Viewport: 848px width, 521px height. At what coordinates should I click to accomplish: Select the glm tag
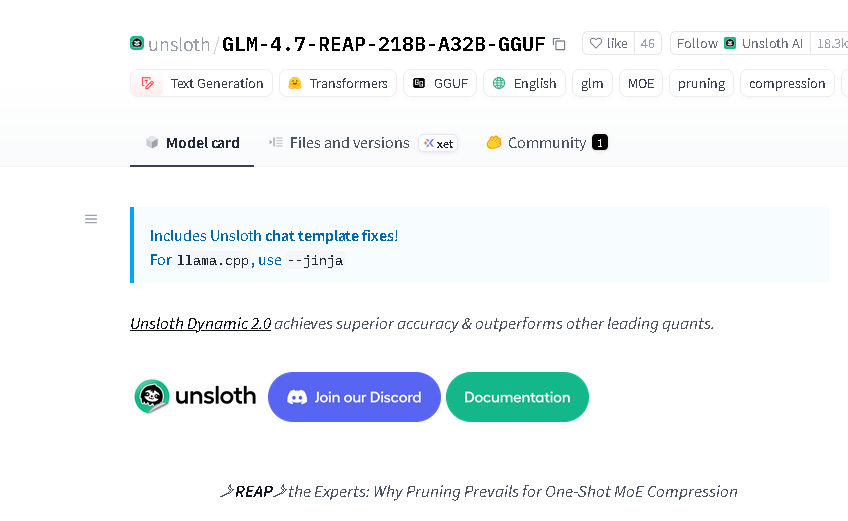[592, 83]
